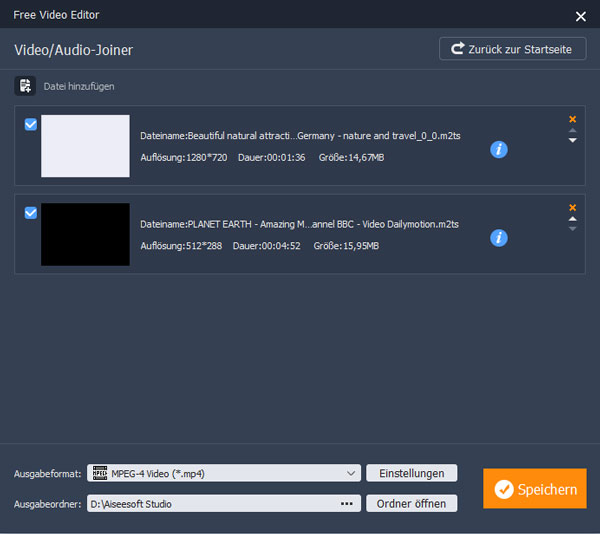Remove the Beautiful natural attractions file with orange X
Image resolution: width=600 pixels, height=534 pixels.
[572, 119]
